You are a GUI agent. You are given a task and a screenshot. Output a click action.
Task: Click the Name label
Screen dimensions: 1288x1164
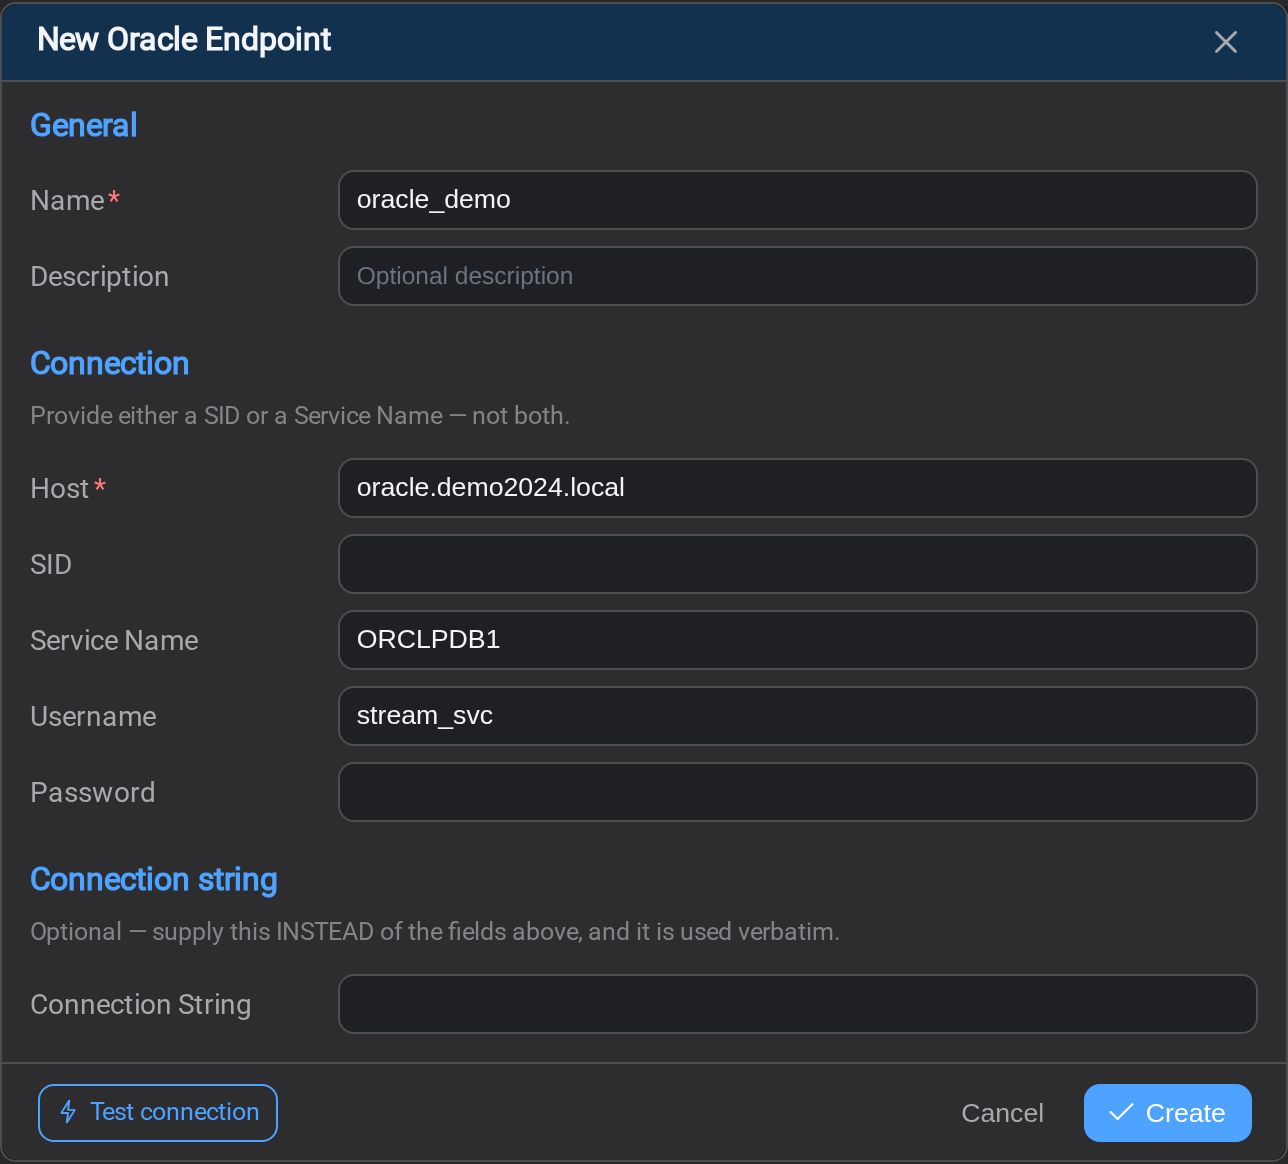[x=67, y=200]
